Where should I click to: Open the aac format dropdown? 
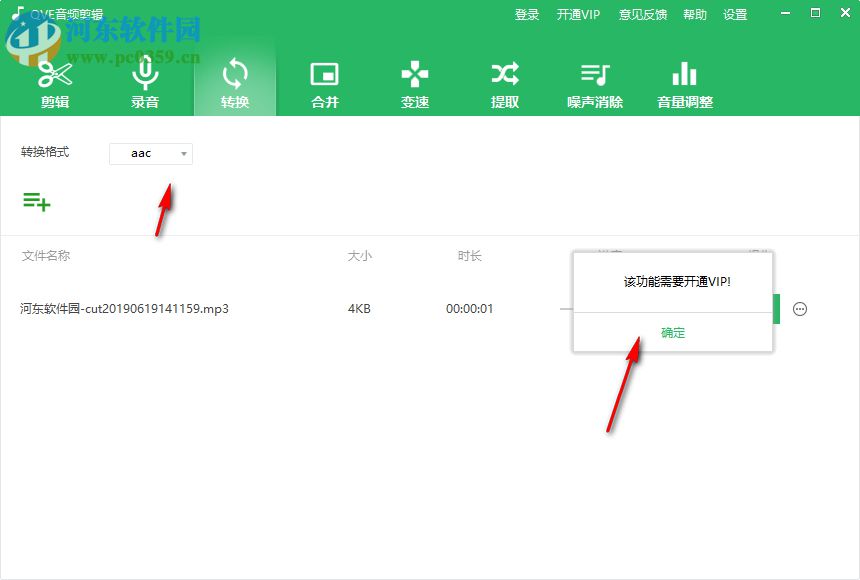150,153
